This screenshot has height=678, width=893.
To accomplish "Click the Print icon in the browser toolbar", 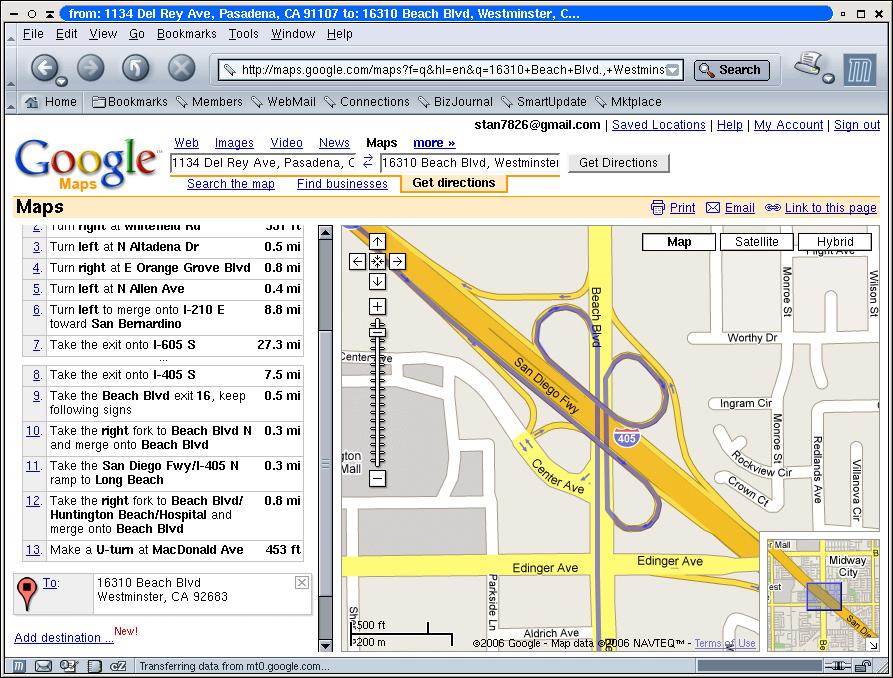I will (x=809, y=64).
